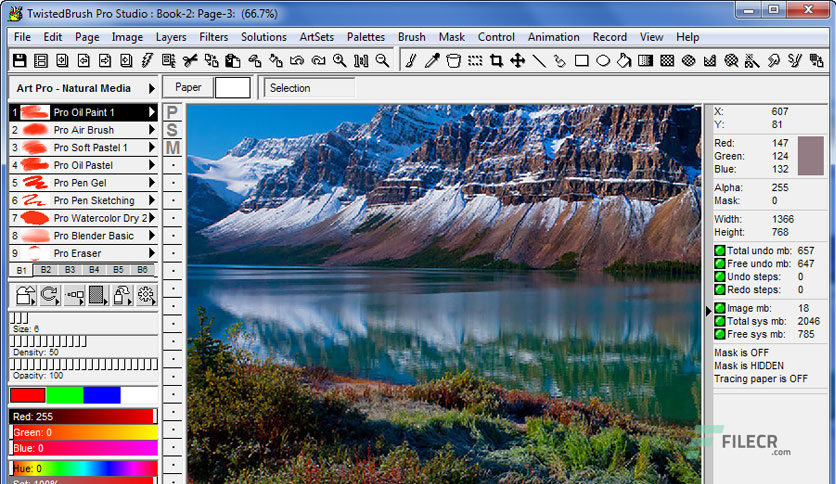Expand the Art Pro - Natural Media artset
This screenshot has height=484, width=836.
pos(152,88)
